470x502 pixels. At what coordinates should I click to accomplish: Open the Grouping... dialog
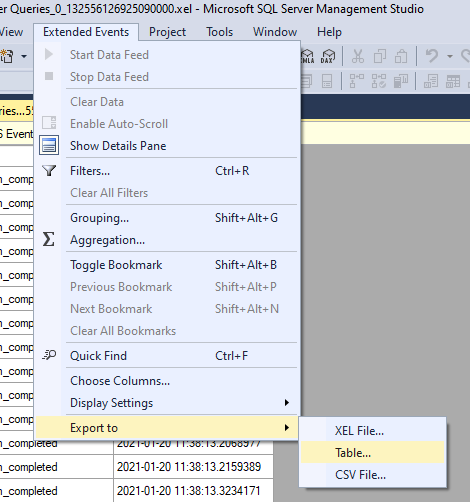click(167, 218)
